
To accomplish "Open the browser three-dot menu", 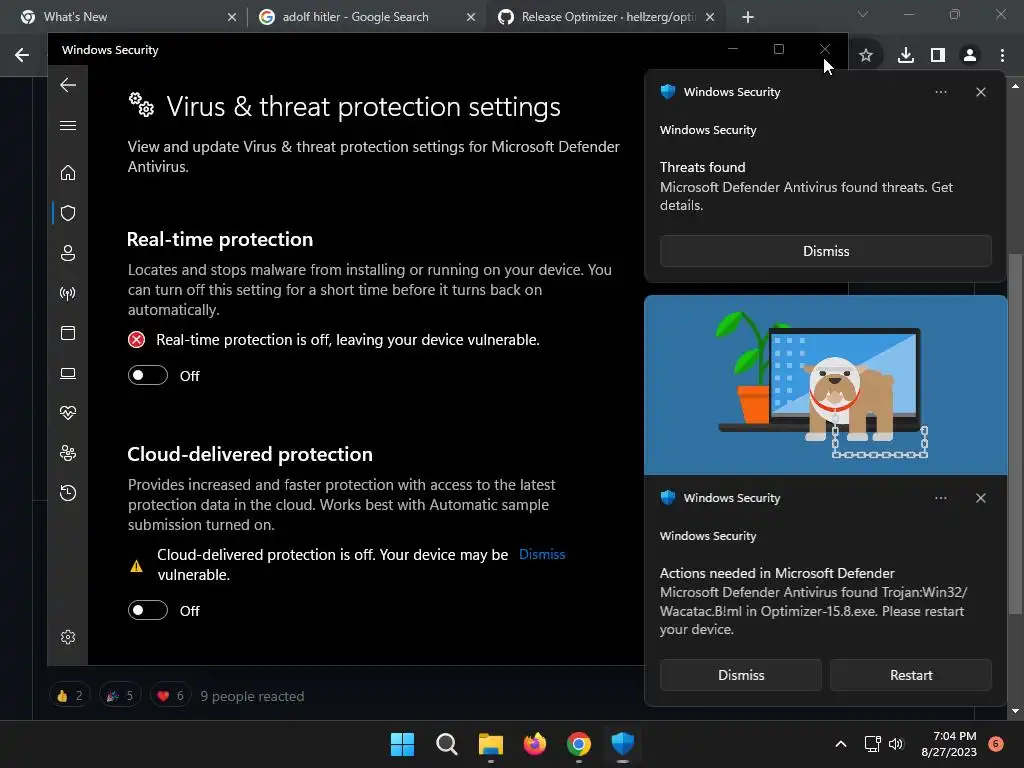I will tap(1002, 56).
